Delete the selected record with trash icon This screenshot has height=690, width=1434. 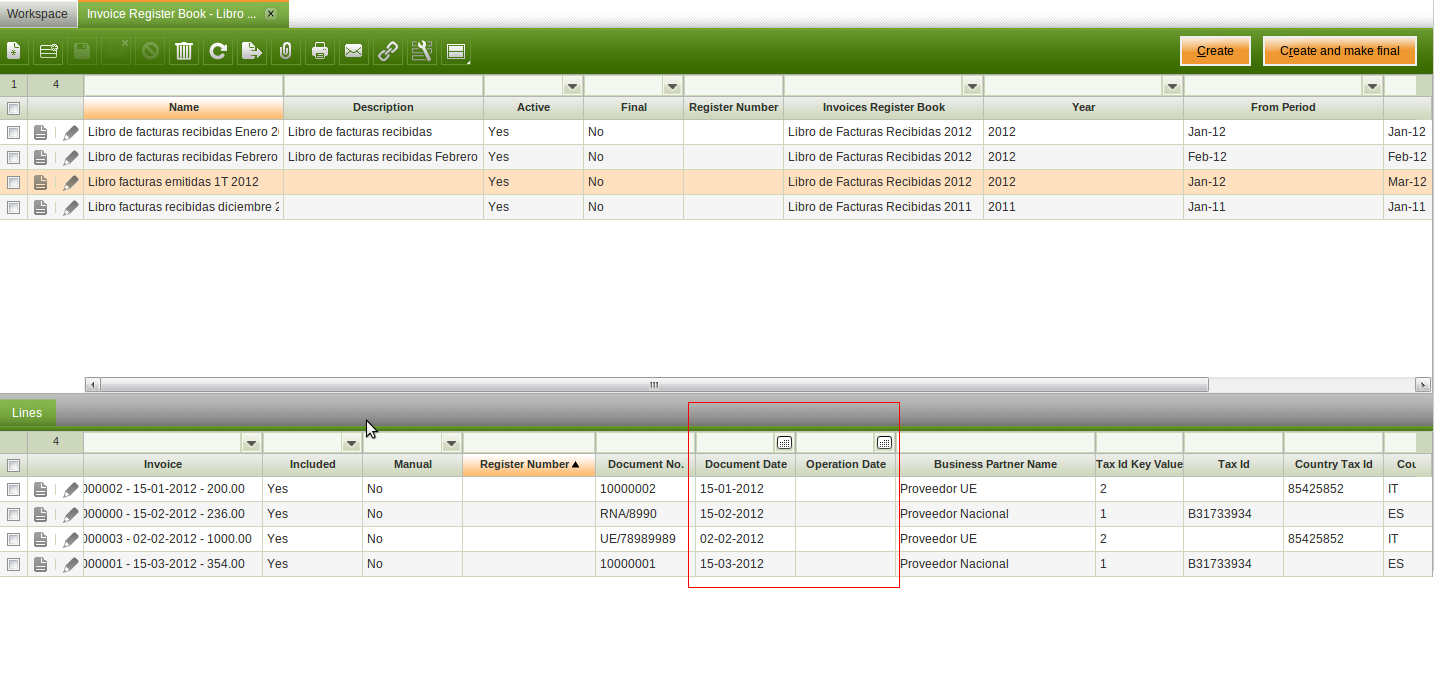(x=184, y=51)
